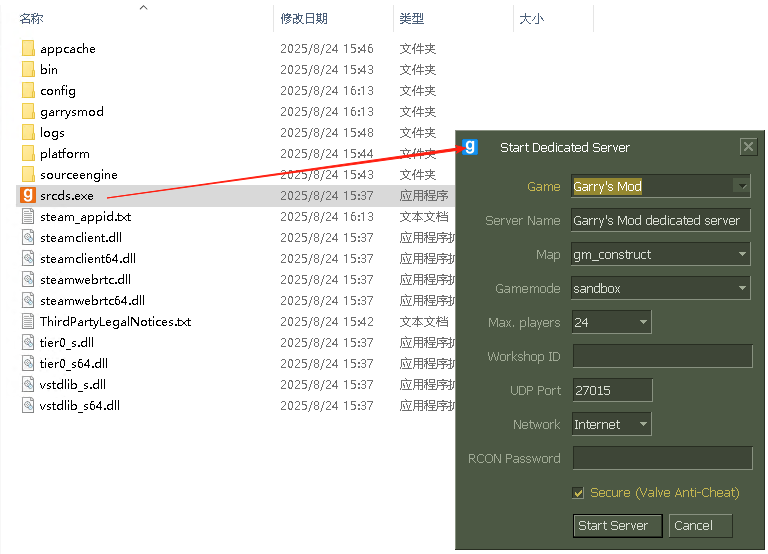Select the srcds.exe file name
Viewport: 768px width, 554px height.
(x=67, y=196)
